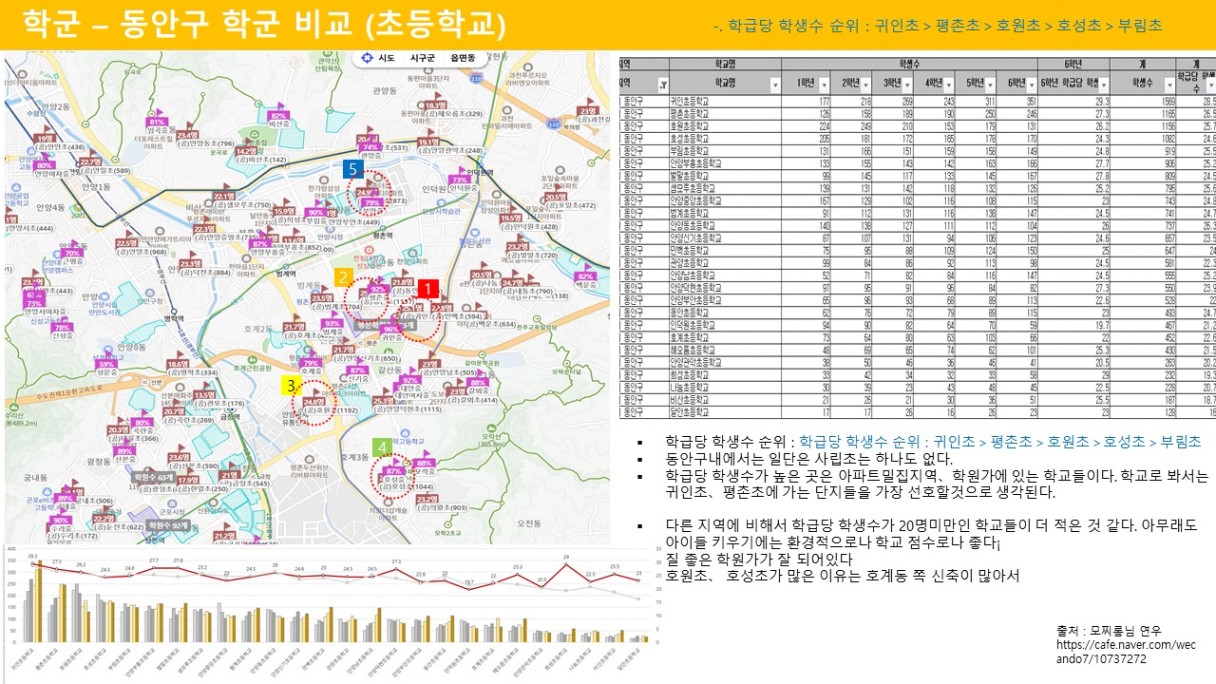Click the green number 4 map marker
The height and width of the screenshot is (684, 1216).
(x=381, y=446)
